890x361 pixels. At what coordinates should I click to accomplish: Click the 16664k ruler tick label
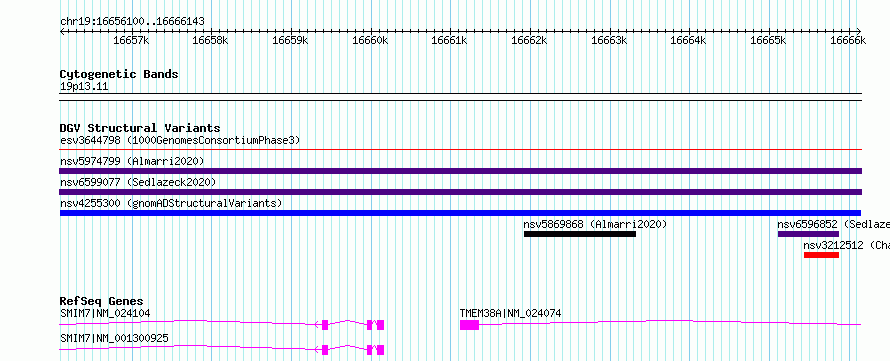tap(689, 40)
